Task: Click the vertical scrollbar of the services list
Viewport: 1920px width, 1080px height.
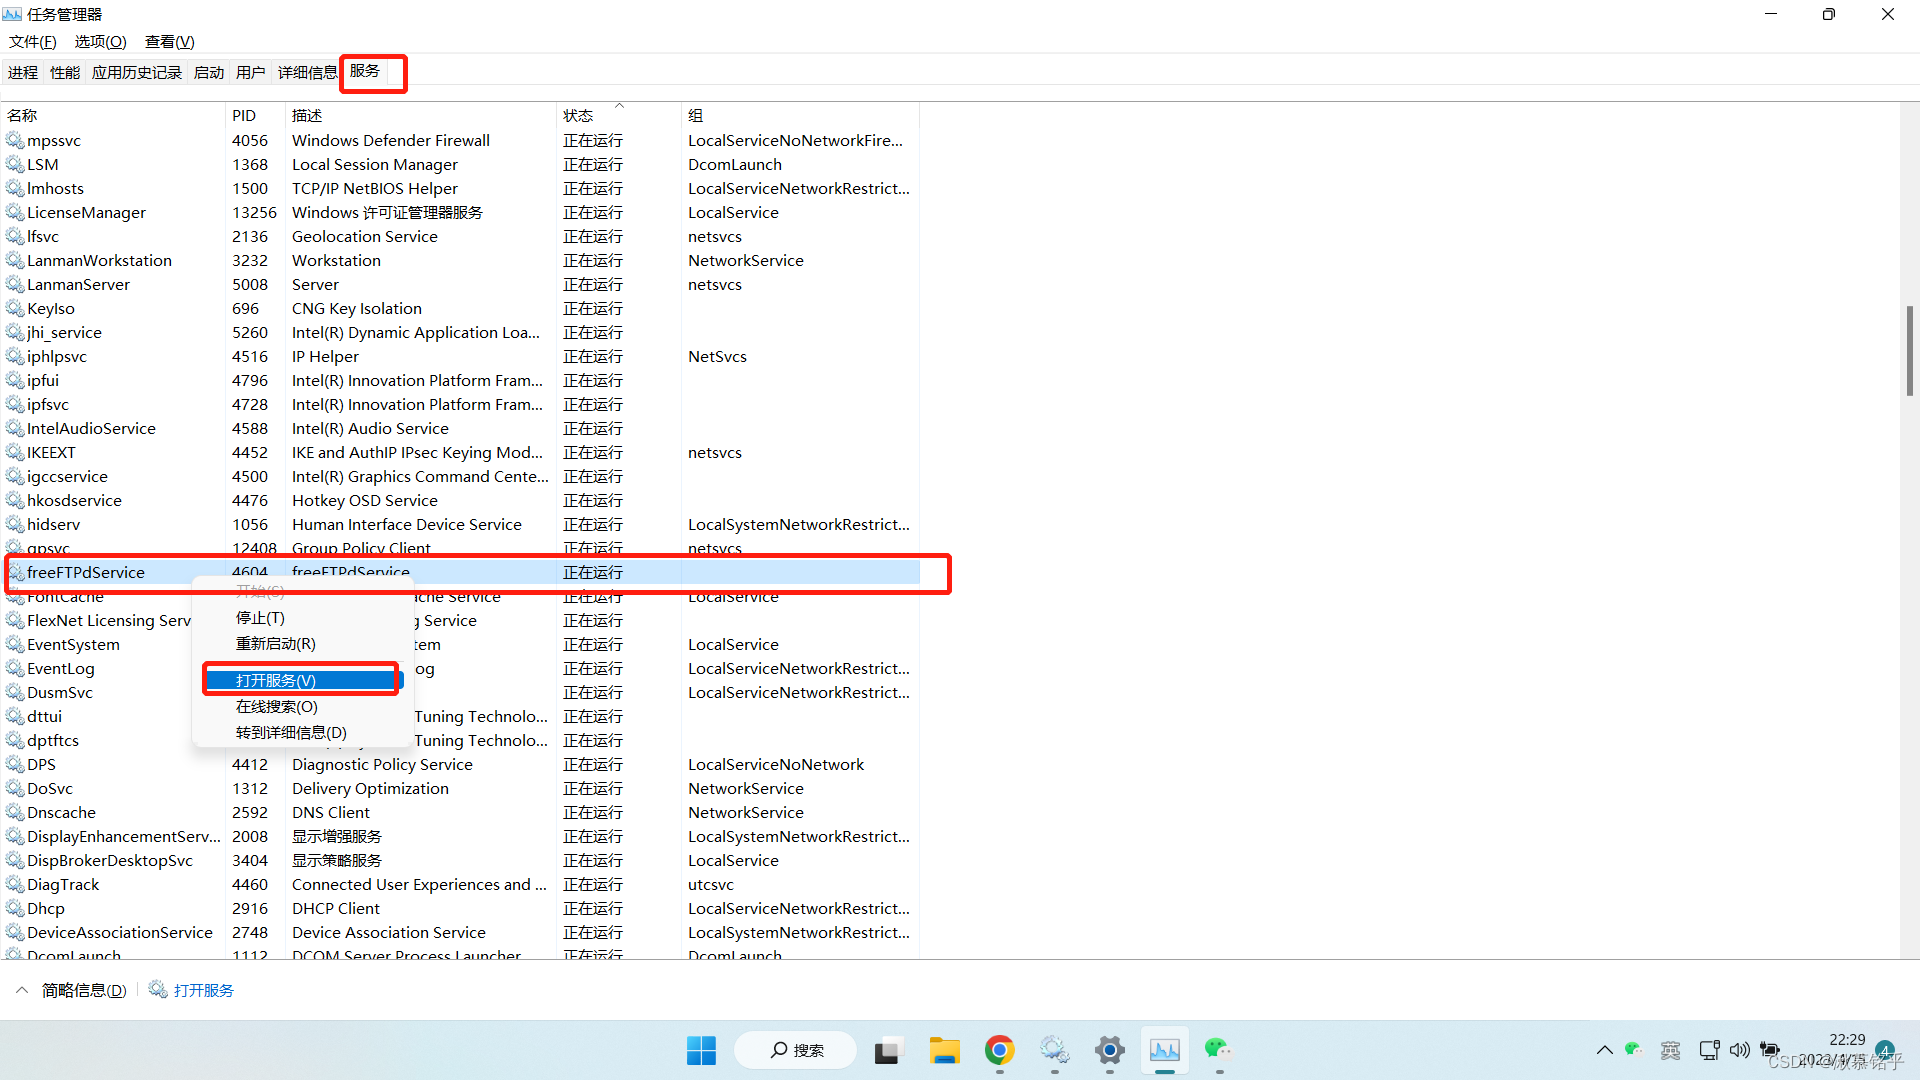Action: tap(1909, 350)
